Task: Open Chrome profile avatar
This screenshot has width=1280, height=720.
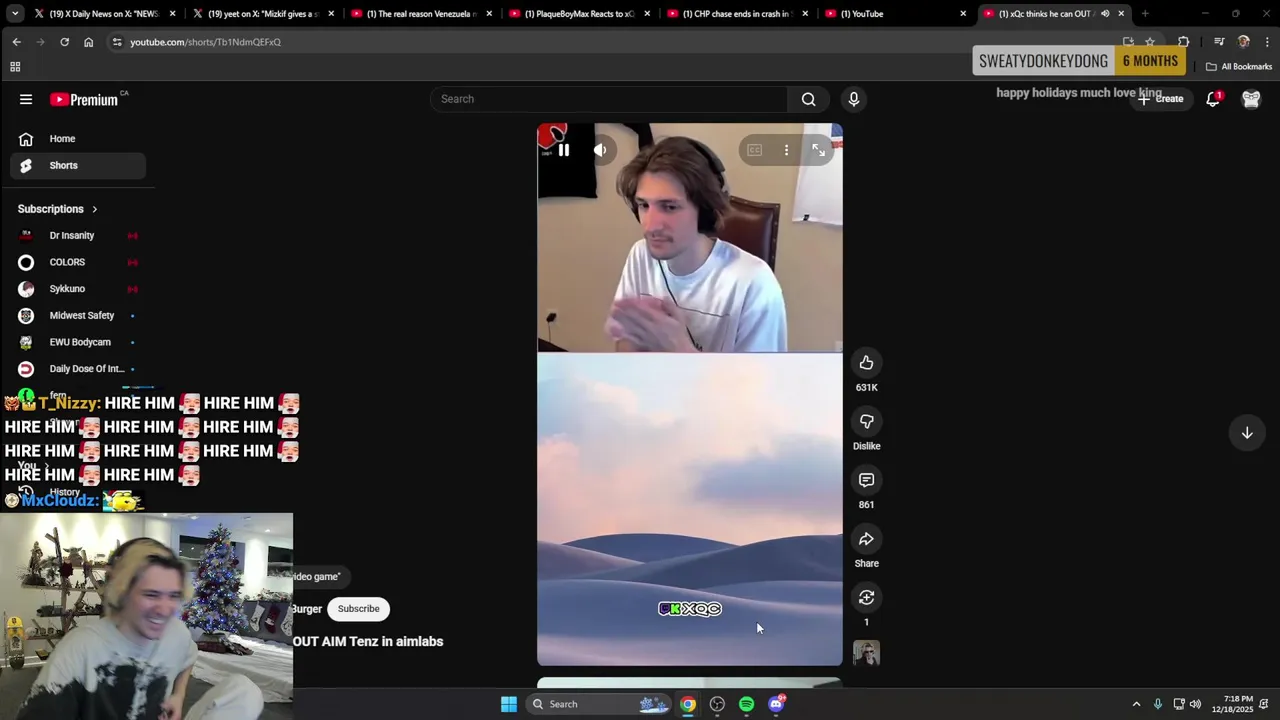Action: coord(1243,42)
